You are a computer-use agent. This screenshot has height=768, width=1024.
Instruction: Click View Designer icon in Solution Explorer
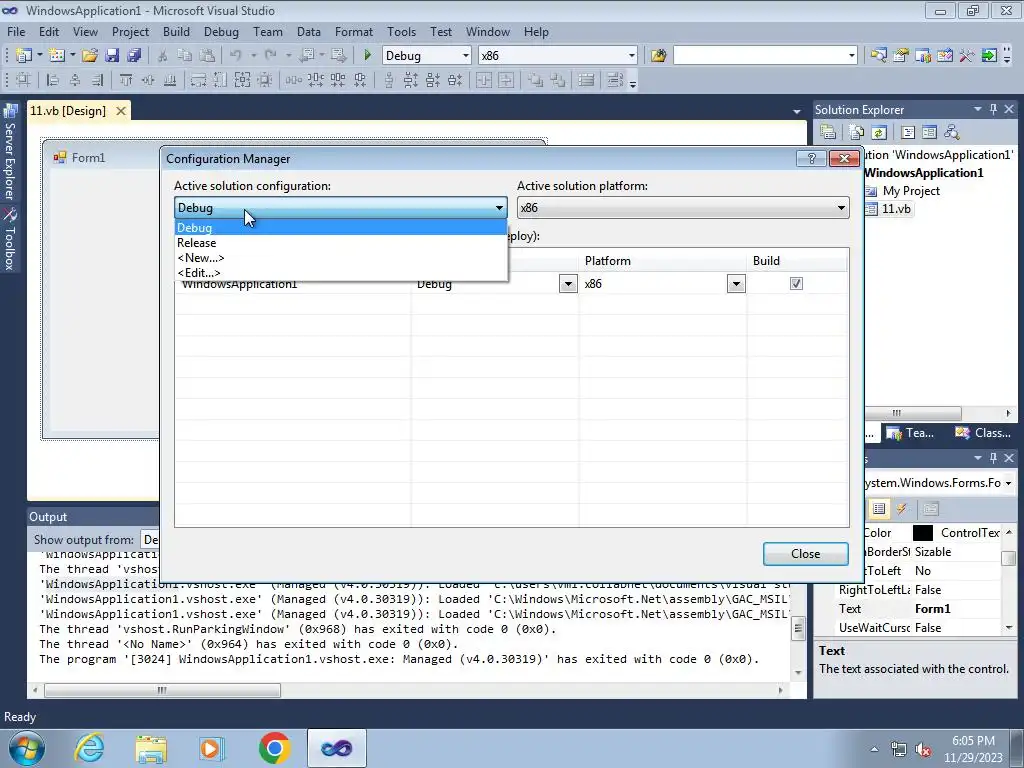(x=929, y=133)
